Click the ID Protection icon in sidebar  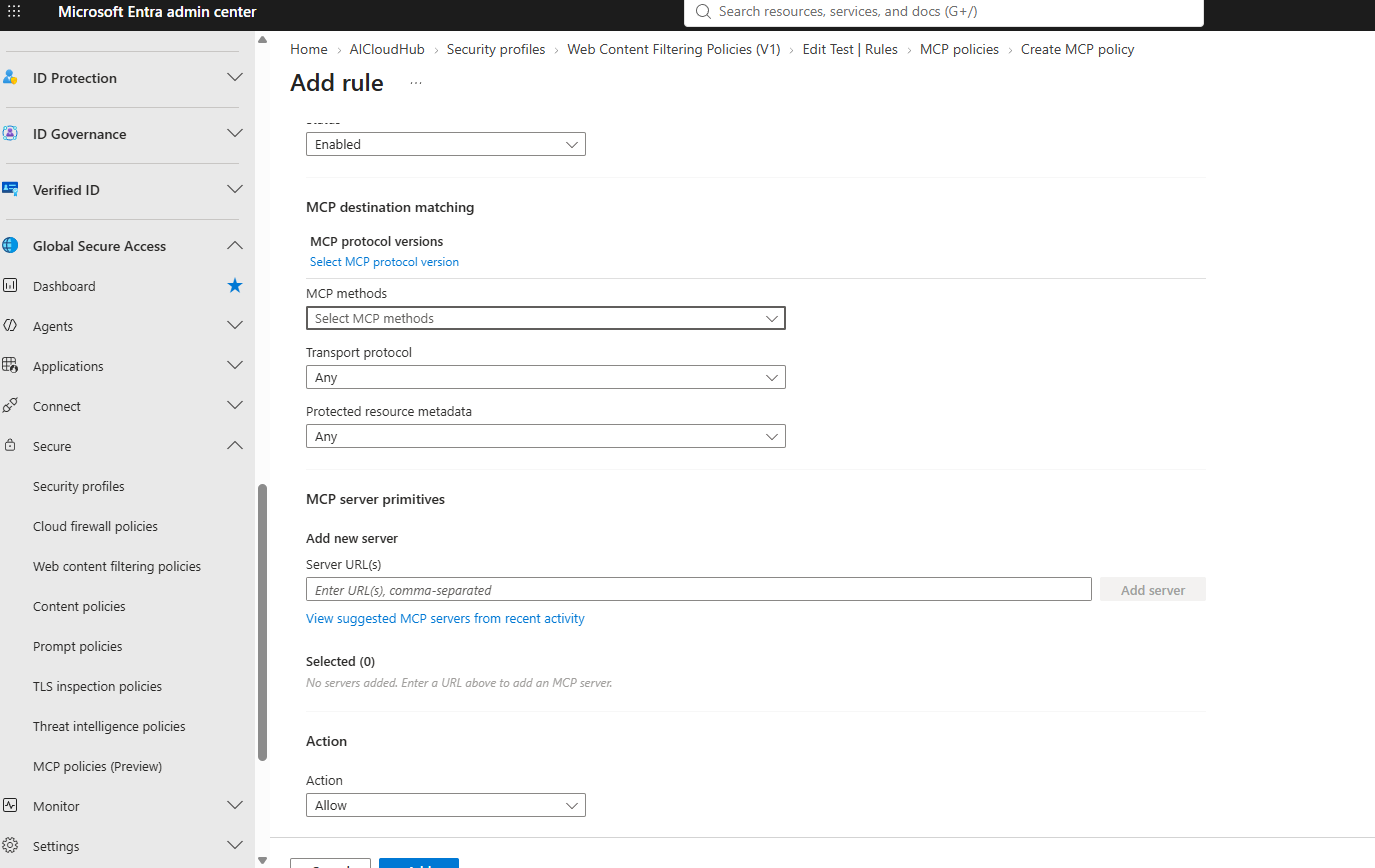coord(10,78)
